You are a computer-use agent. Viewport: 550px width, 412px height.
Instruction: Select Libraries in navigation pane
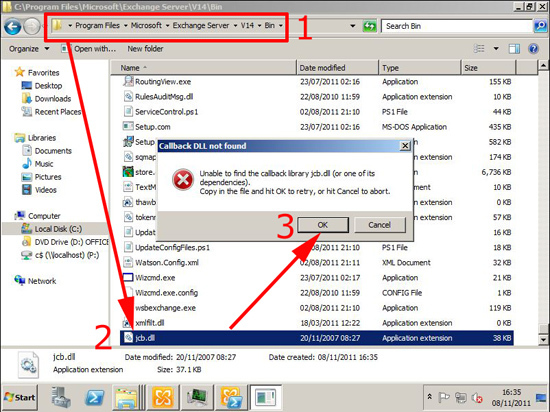pyautogui.click(x=35, y=138)
